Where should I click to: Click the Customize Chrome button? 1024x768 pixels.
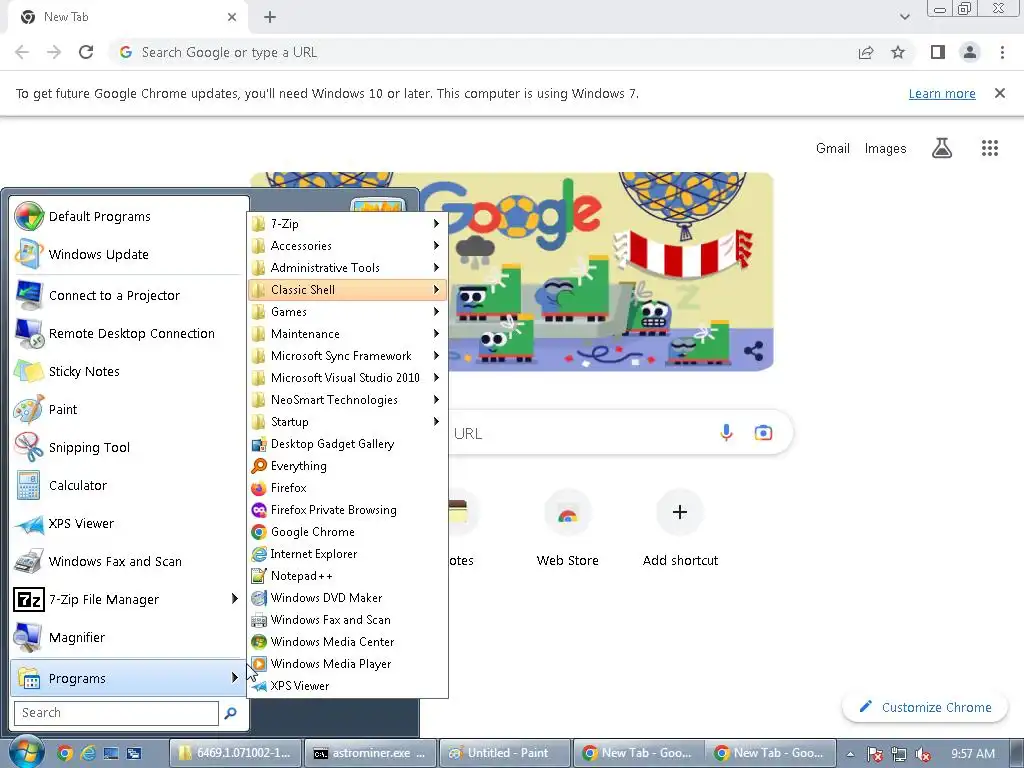pos(925,707)
